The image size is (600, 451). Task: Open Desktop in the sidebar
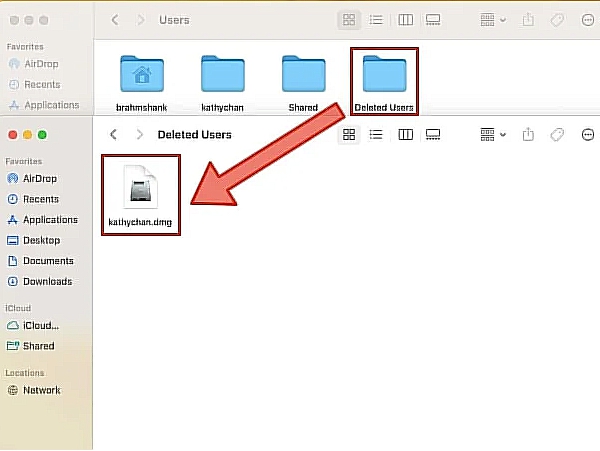click(34, 241)
